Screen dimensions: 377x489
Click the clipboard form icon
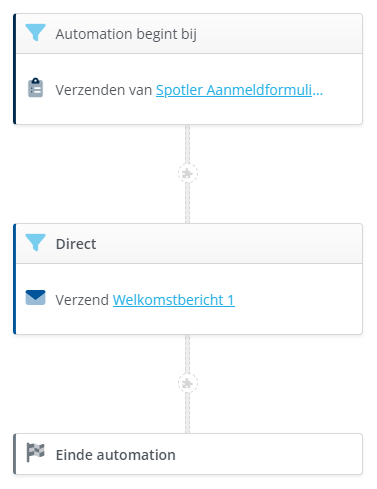pyautogui.click(x=35, y=88)
